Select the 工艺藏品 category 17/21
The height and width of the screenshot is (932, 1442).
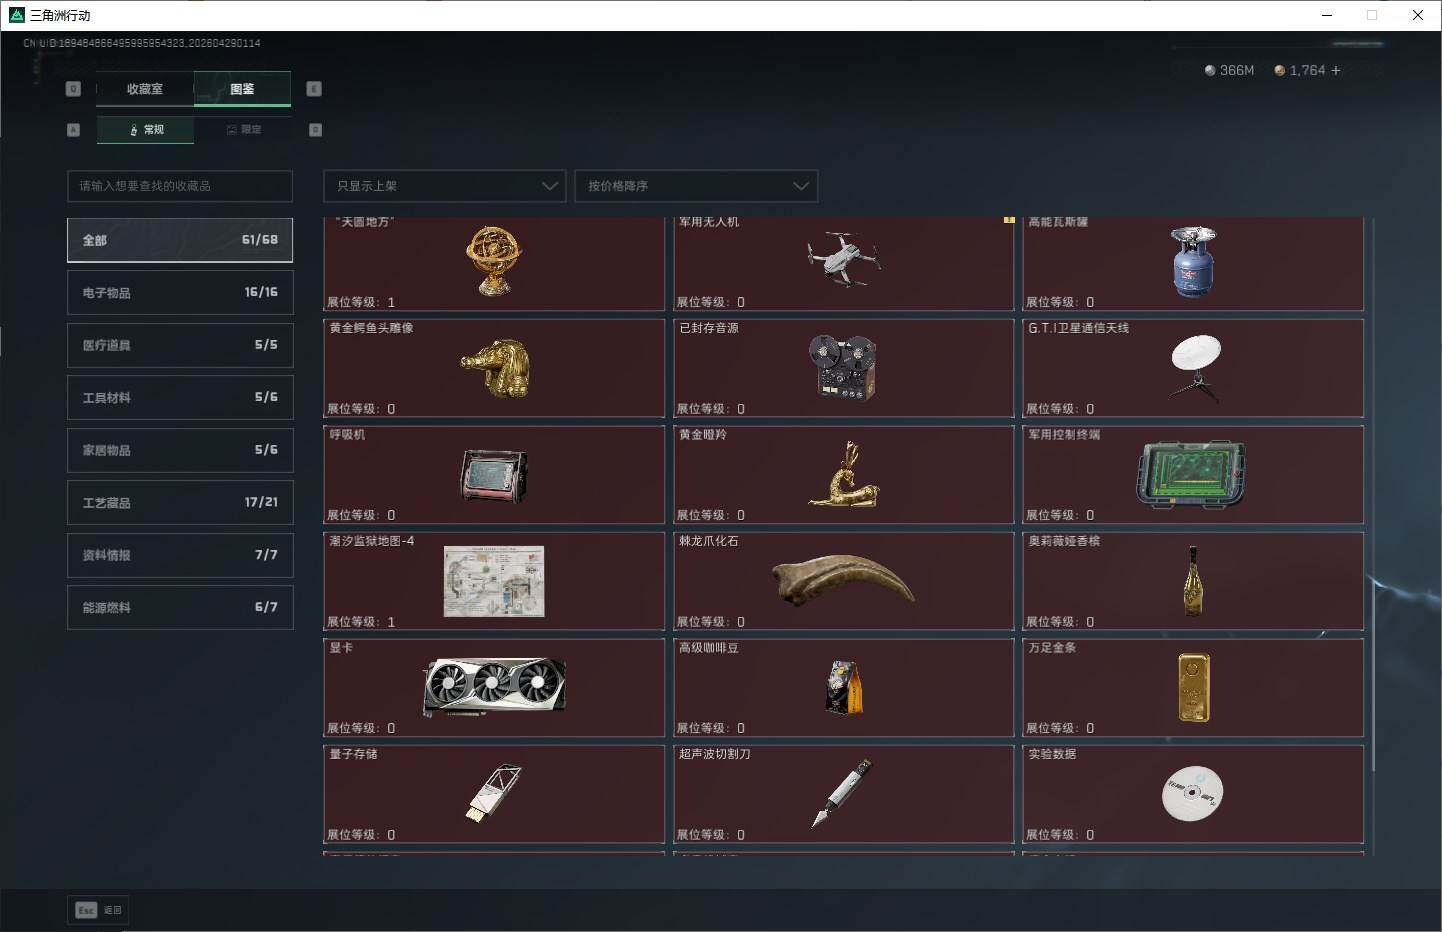180,502
